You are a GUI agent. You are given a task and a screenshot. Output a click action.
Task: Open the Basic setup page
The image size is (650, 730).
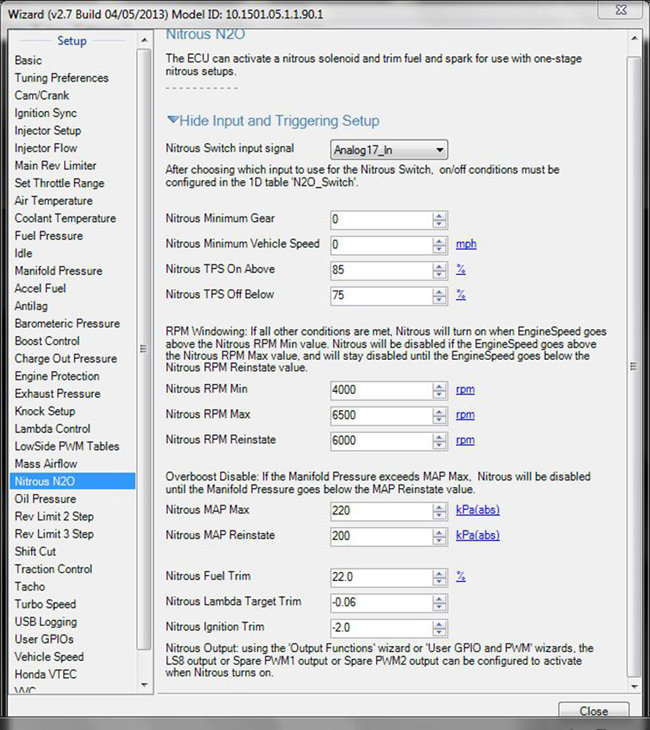(x=28, y=61)
